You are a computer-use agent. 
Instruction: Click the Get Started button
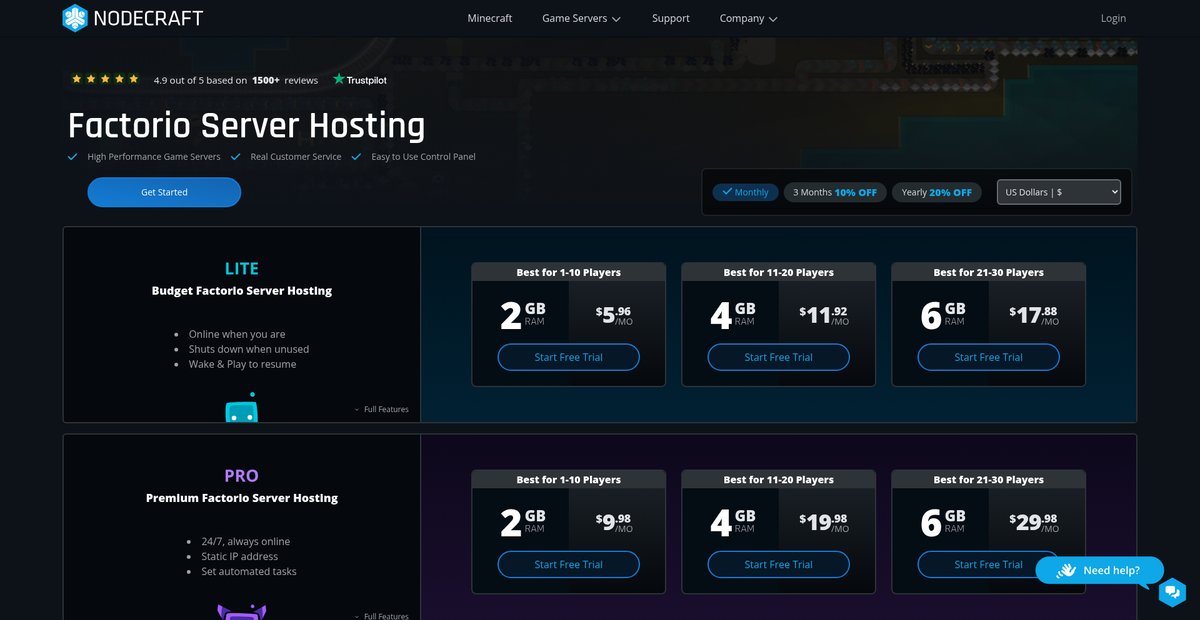(164, 192)
